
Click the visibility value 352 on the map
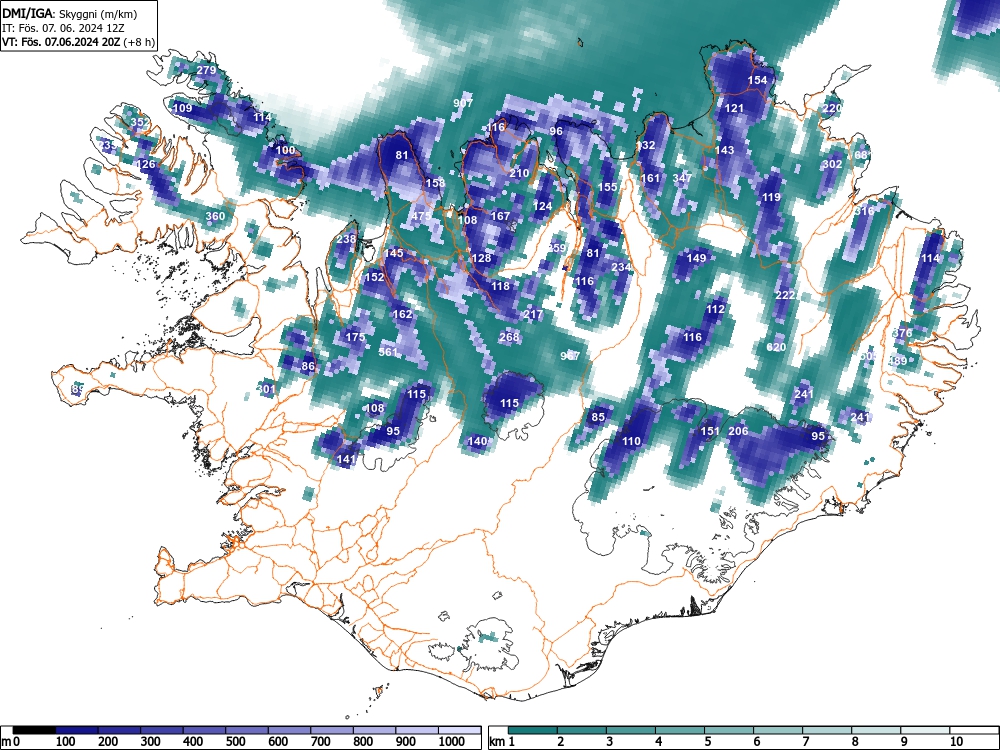140,122
